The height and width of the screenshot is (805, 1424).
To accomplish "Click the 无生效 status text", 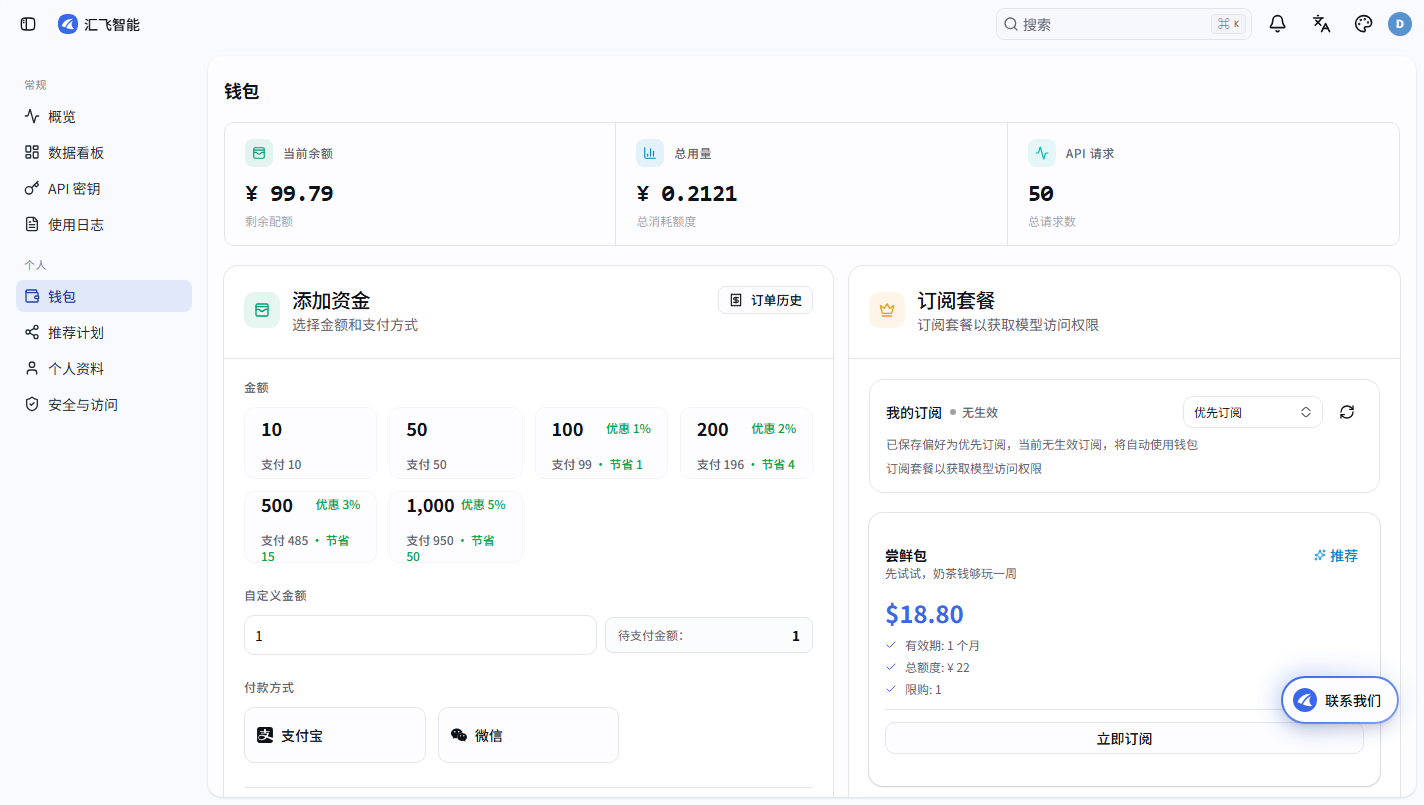I will click(x=980, y=412).
